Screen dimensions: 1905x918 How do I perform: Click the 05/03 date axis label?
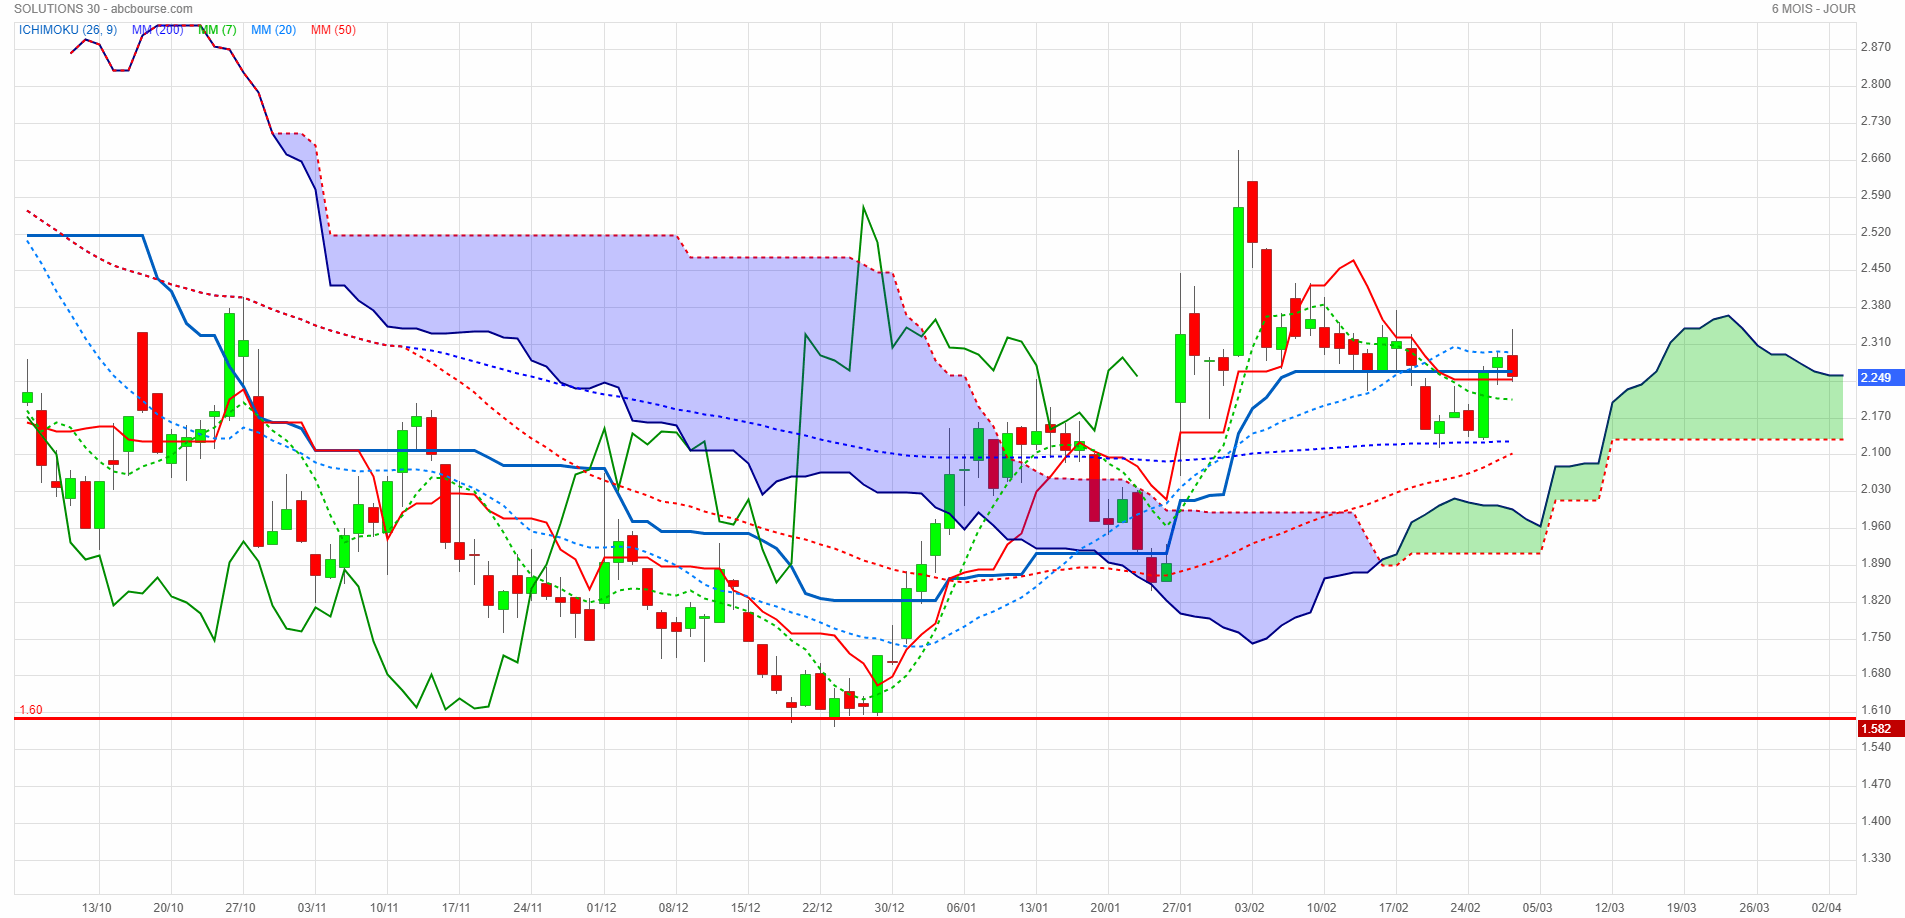pyautogui.click(x=1538, y=908)
